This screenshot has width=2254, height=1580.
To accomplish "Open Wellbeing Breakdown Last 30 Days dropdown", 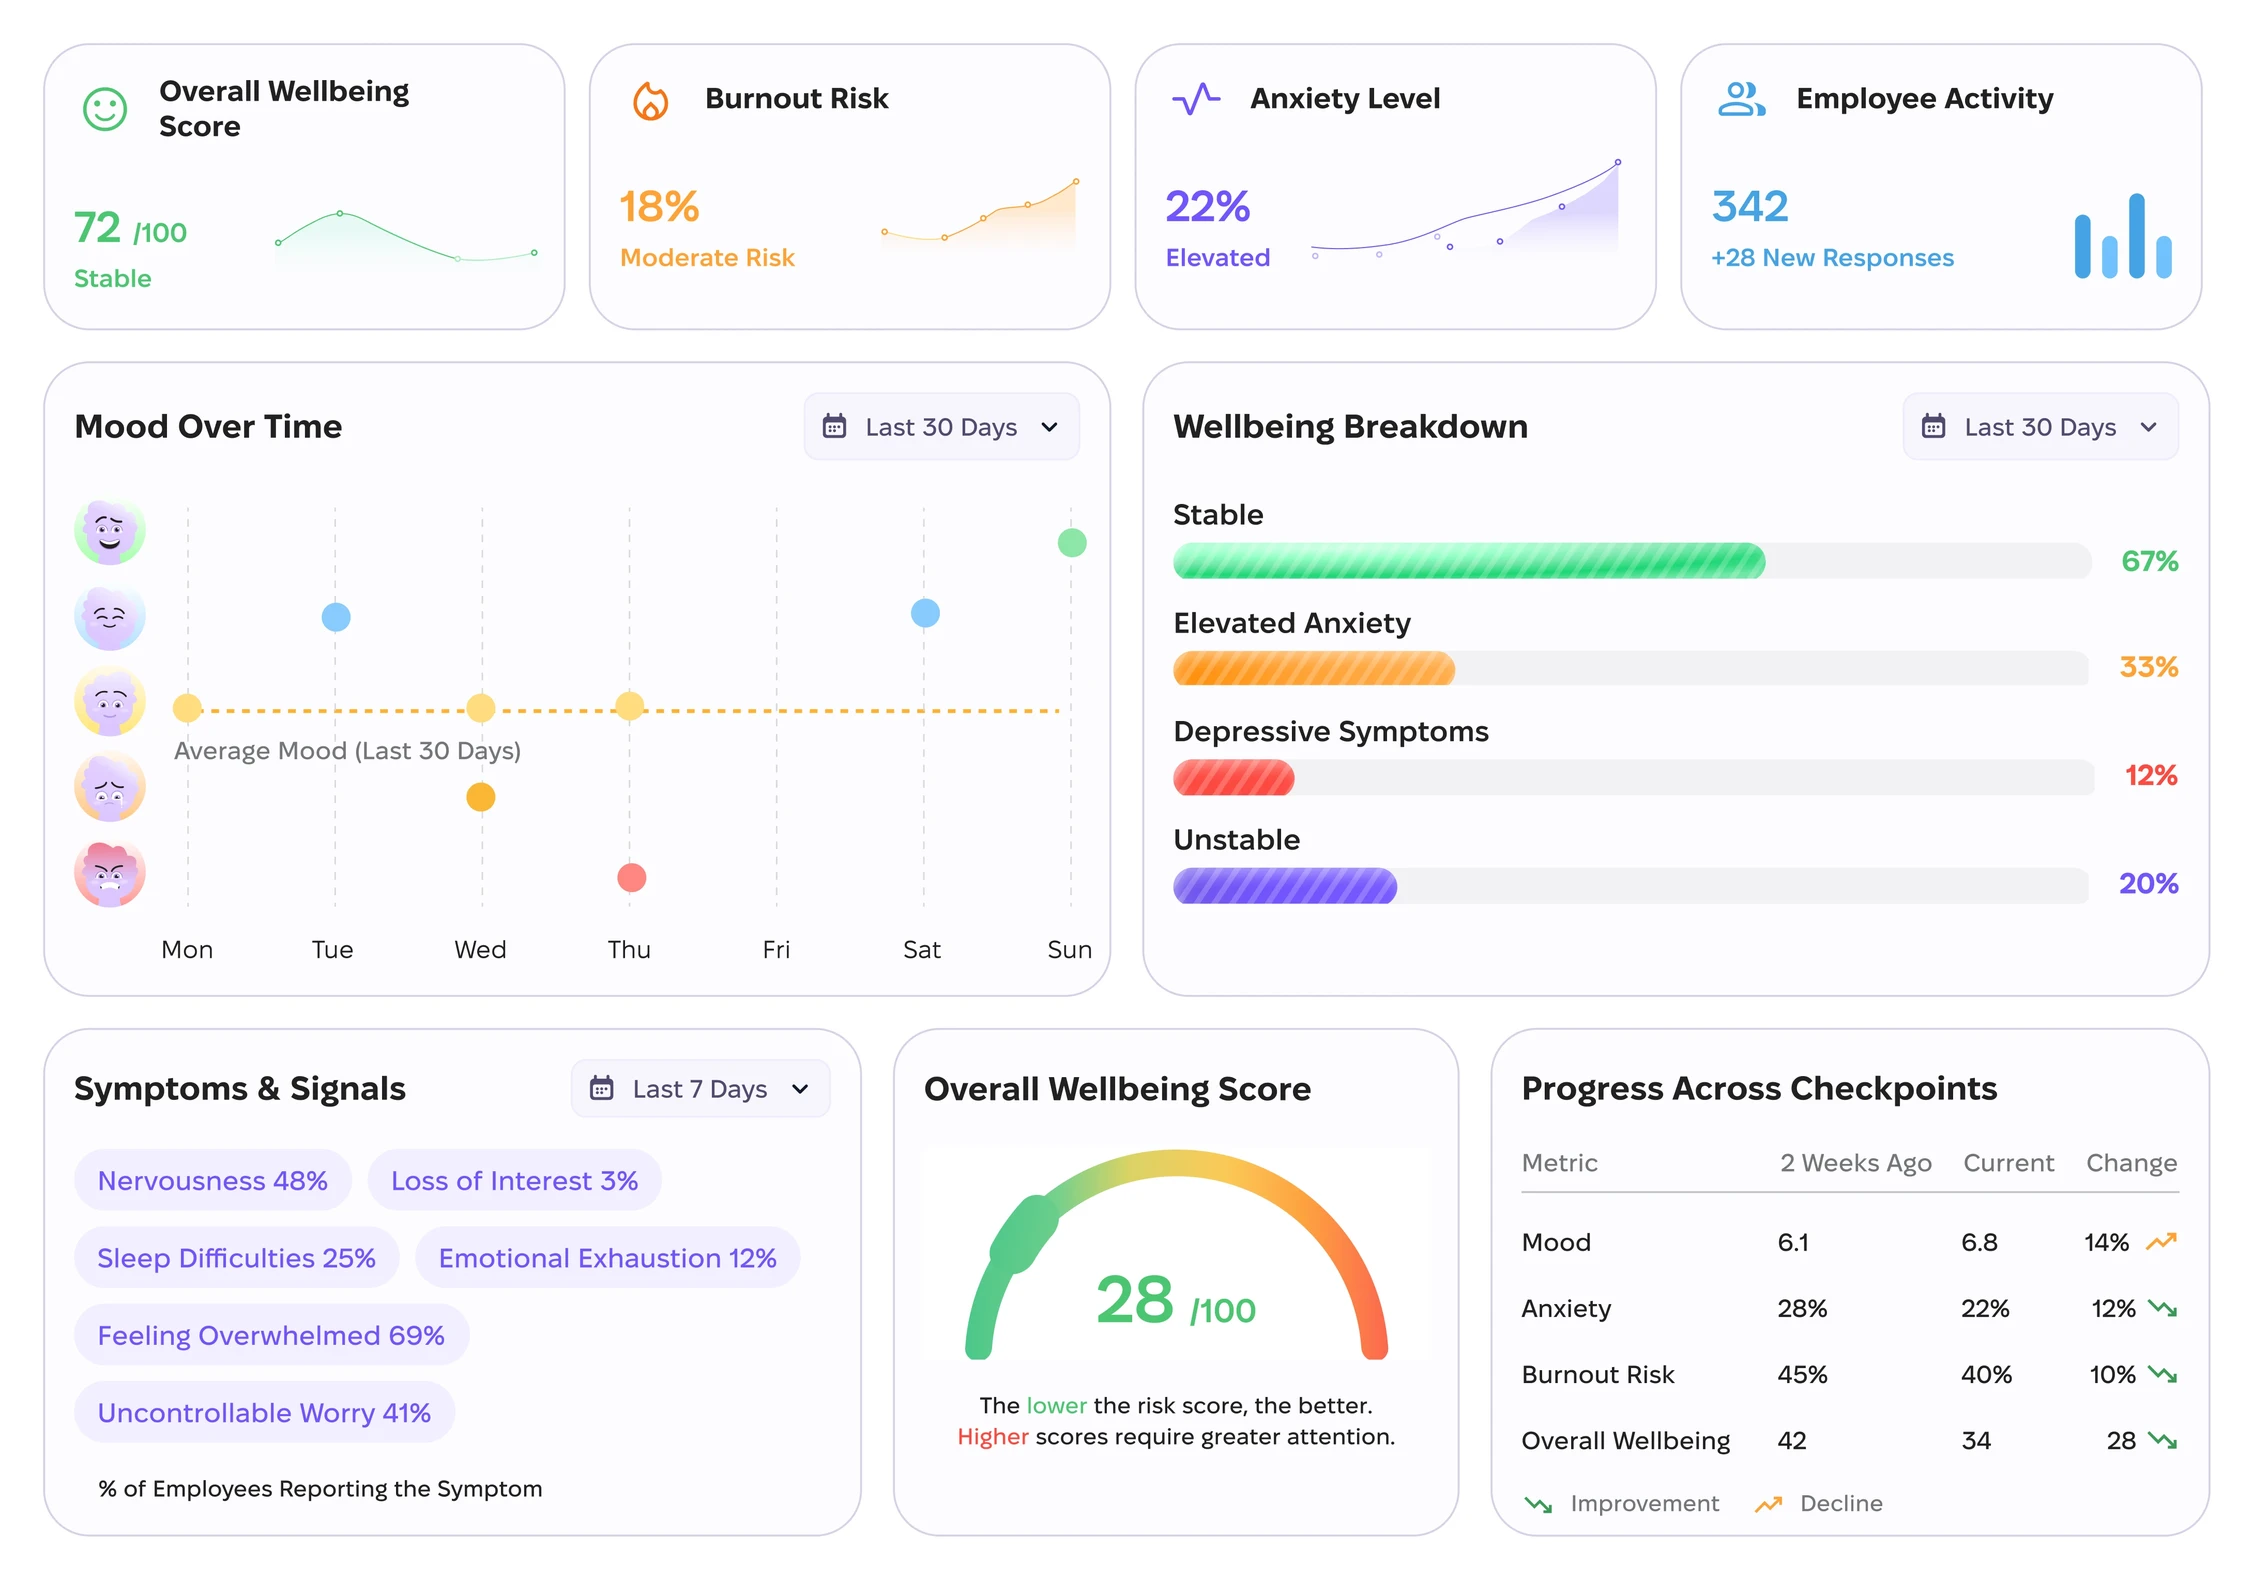I will tap(2040, 427).
